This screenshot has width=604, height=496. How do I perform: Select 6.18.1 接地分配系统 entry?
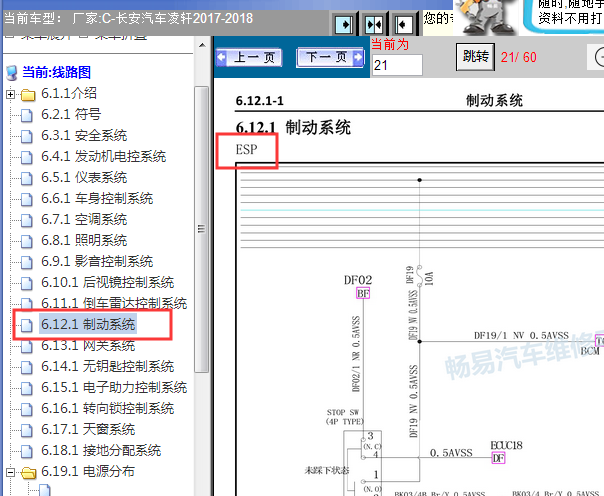[101, 450]
